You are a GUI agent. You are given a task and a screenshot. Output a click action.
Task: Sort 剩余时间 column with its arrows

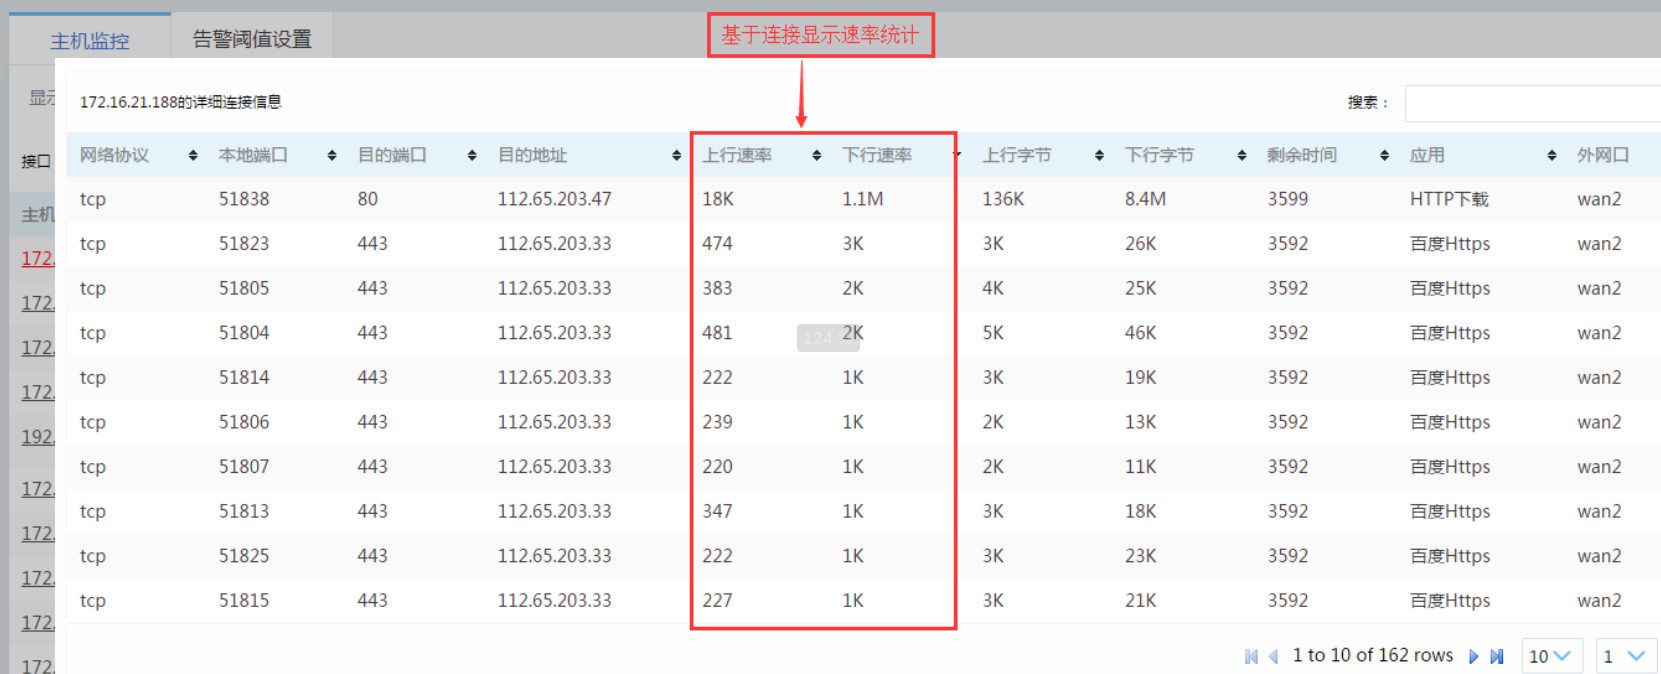[x=1384, y=155]
